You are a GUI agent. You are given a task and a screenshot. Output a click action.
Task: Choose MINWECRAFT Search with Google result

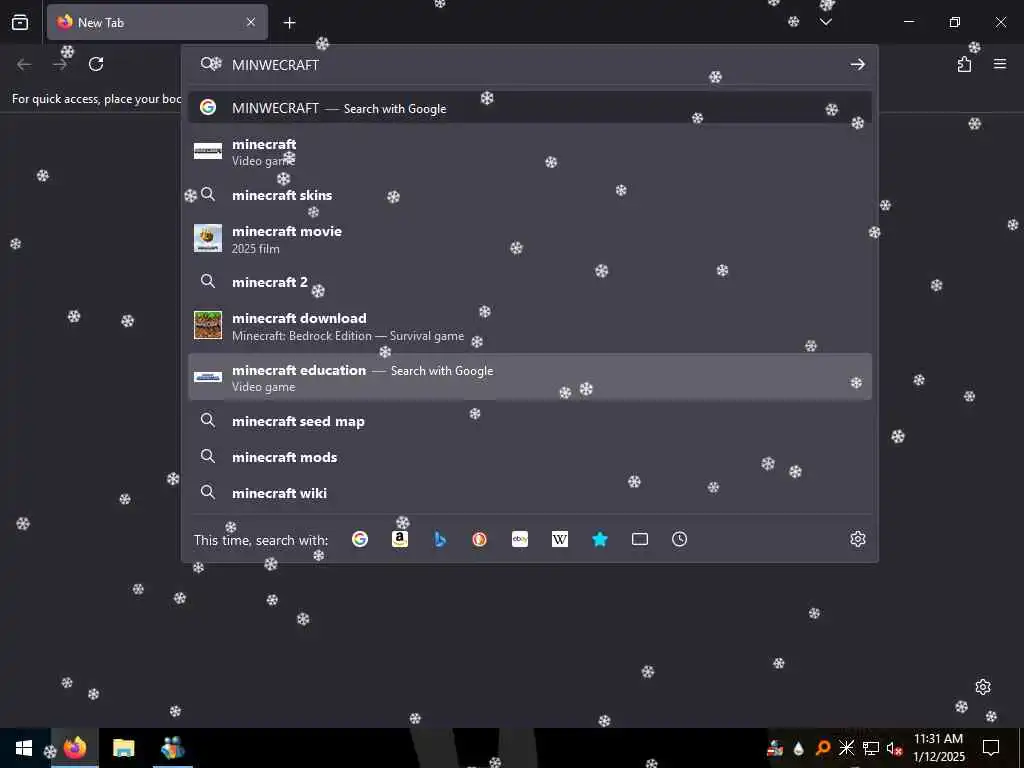[530, 108]
